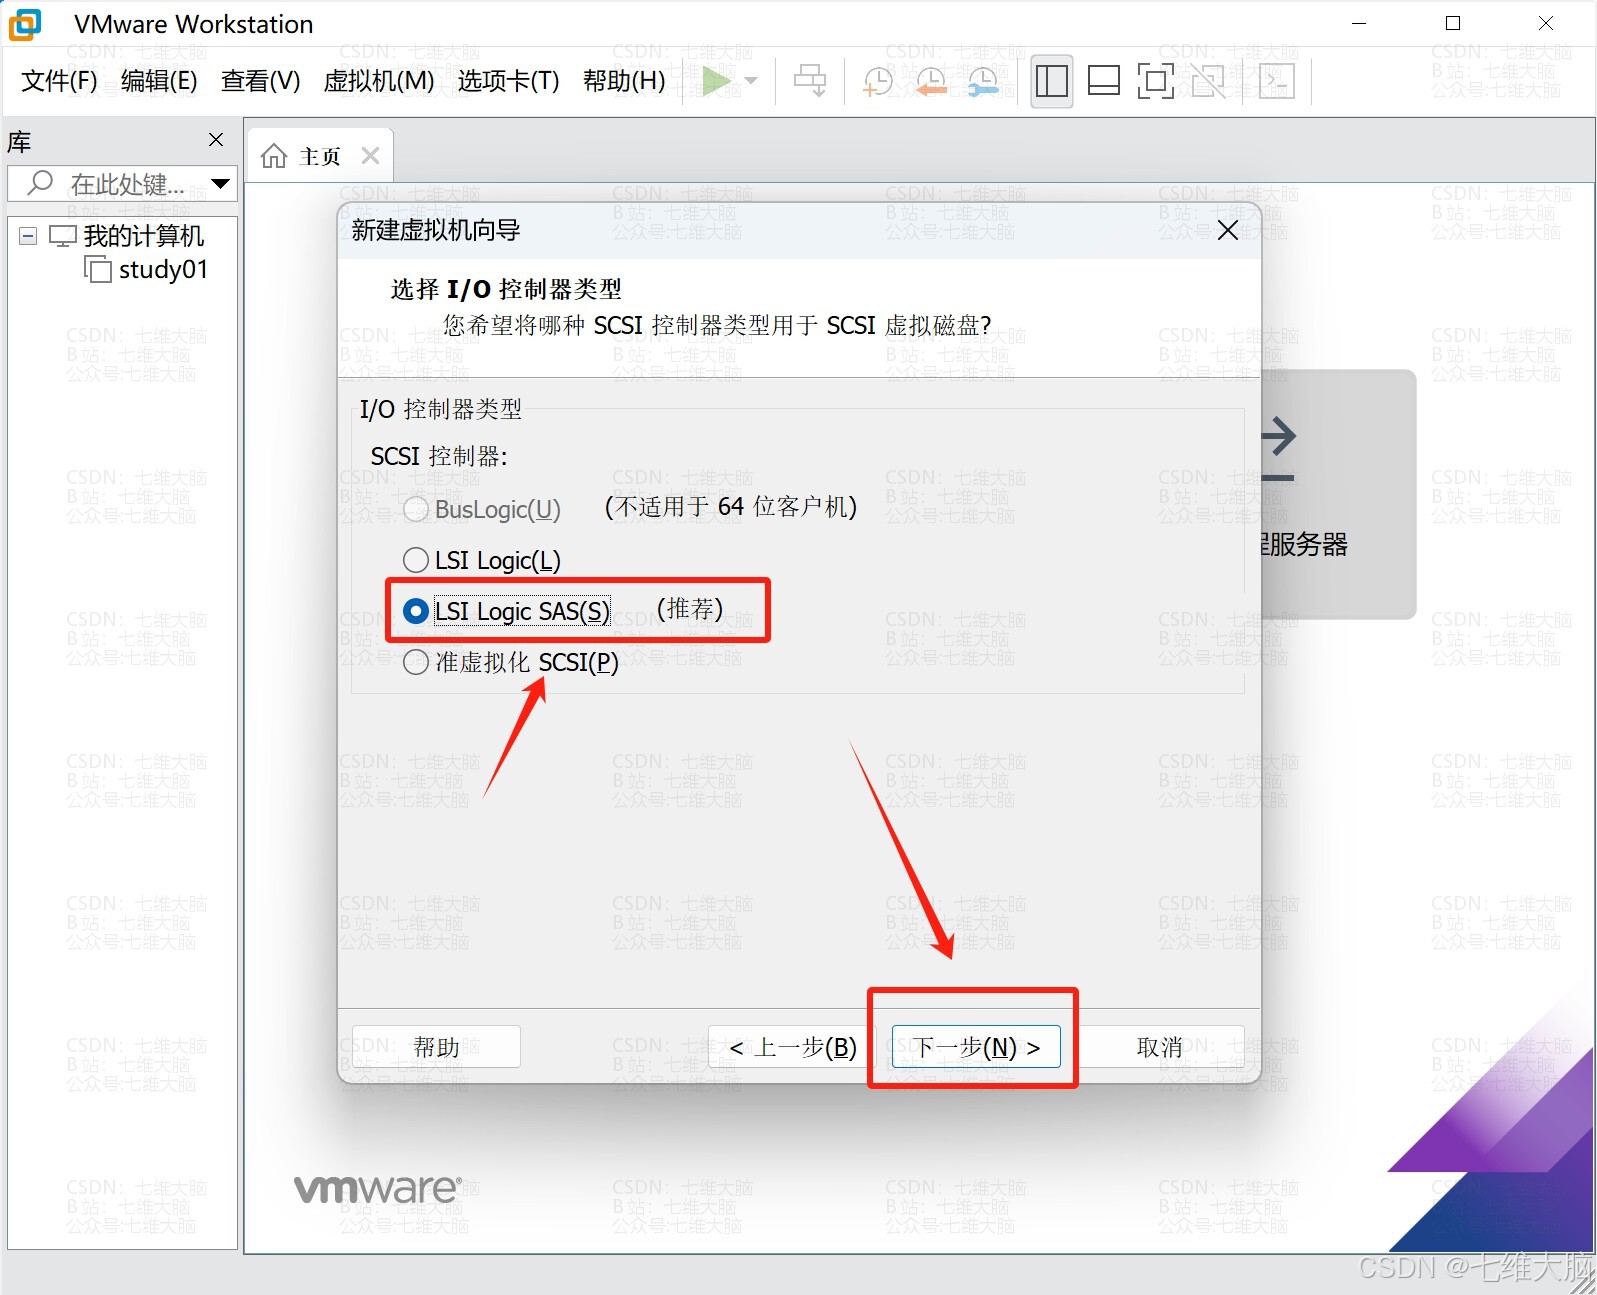Click the 帮助 button in the wizard
Image resolution: width=1597 pixels, height=1295 pixels.
436,1047
